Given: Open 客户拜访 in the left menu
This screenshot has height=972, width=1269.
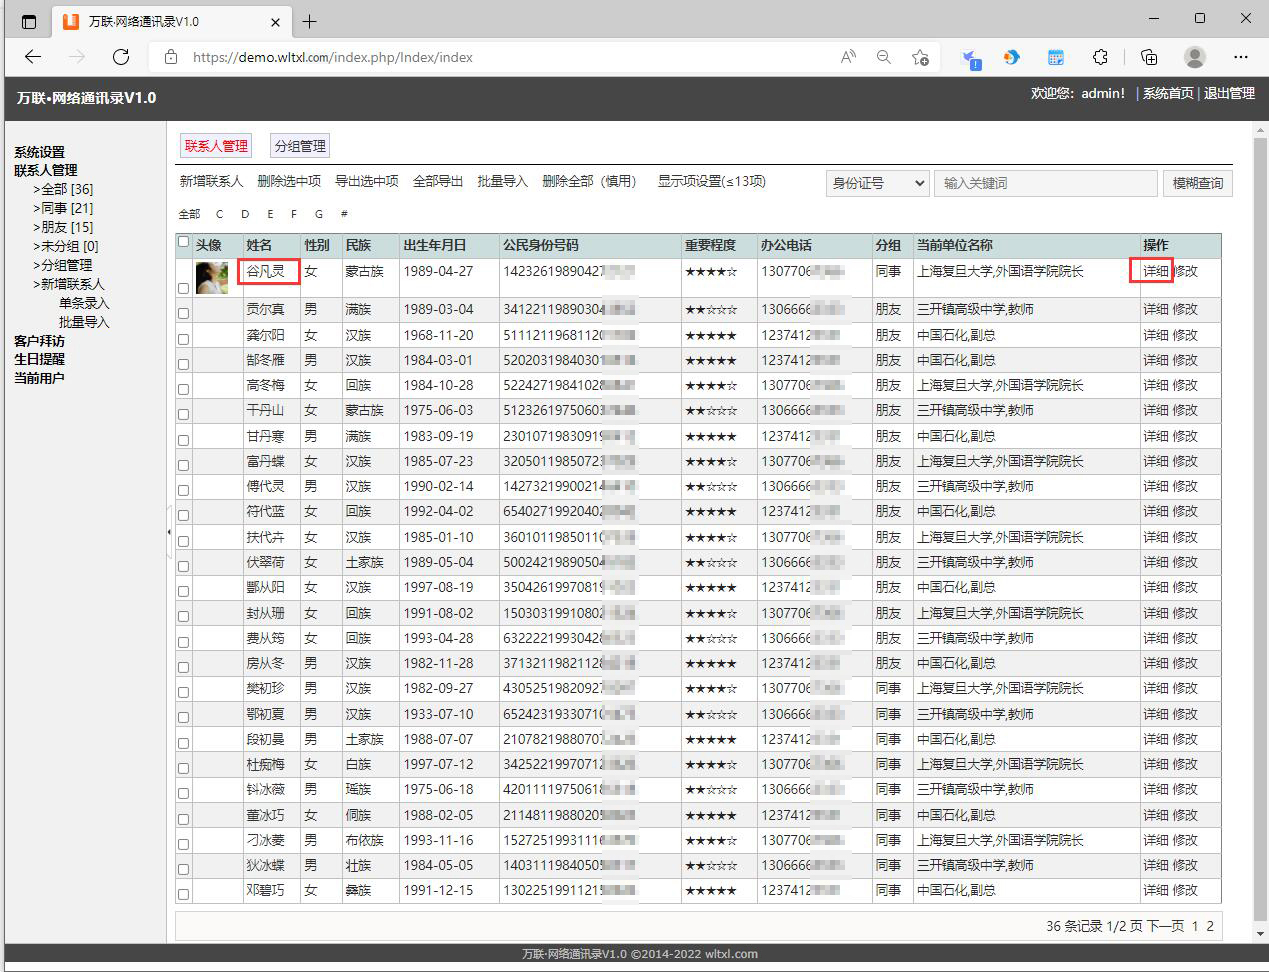Looking at the screenshot, I should (x=39, y=341).
